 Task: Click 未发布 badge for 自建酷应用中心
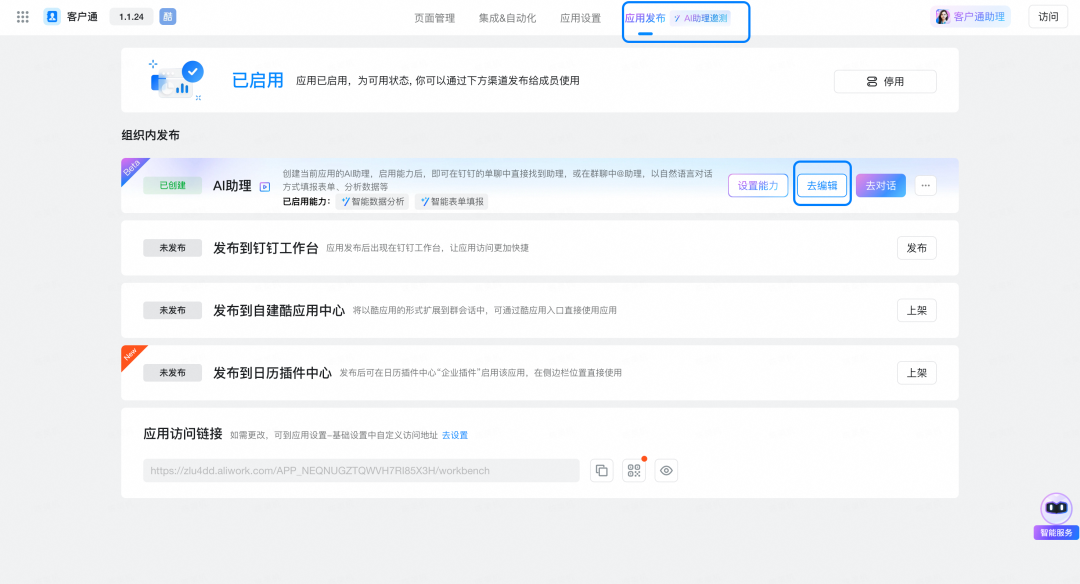click(173, 311)
